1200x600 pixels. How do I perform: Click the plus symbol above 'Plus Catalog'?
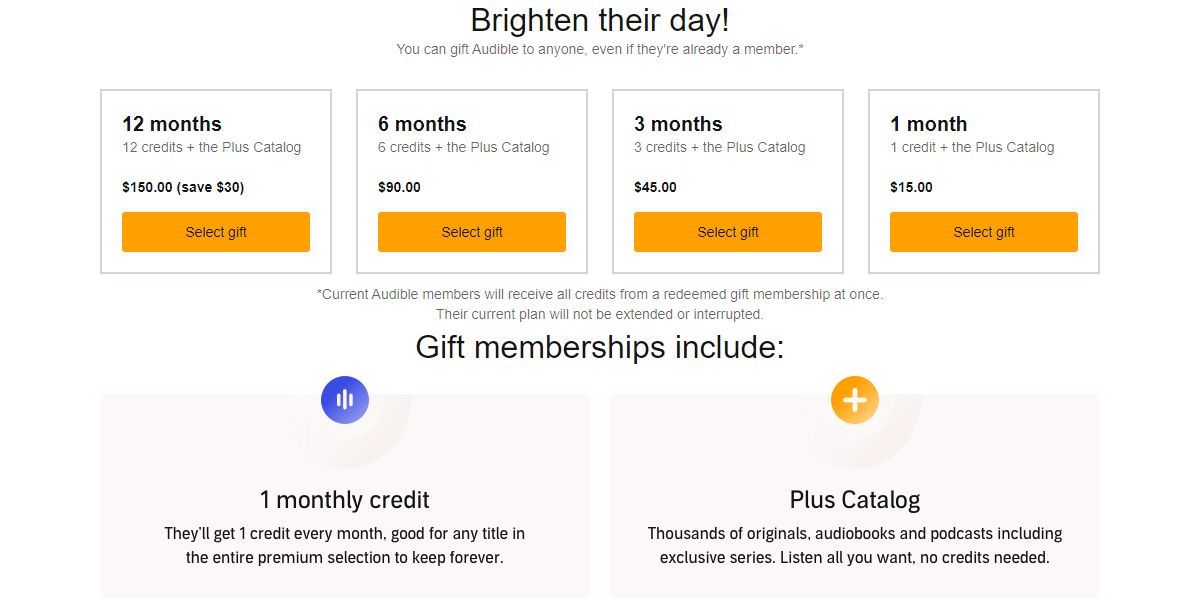tap(855, 399)
